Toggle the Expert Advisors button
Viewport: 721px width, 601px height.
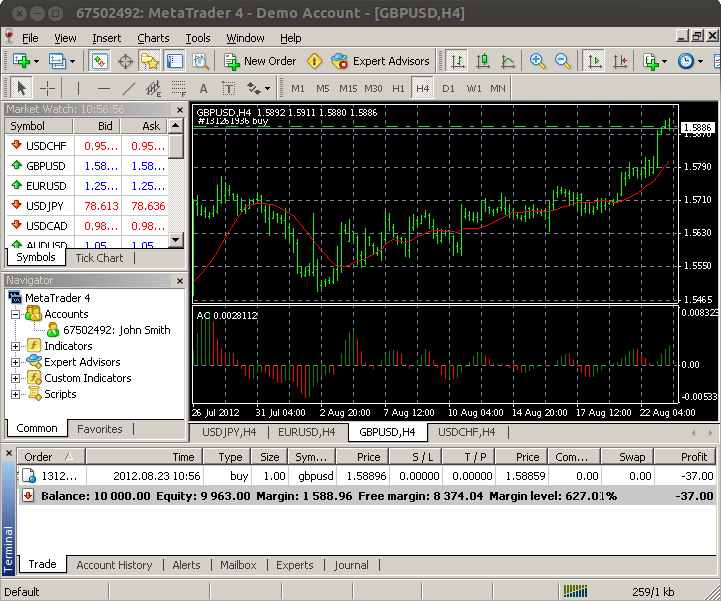click(380, 61)
